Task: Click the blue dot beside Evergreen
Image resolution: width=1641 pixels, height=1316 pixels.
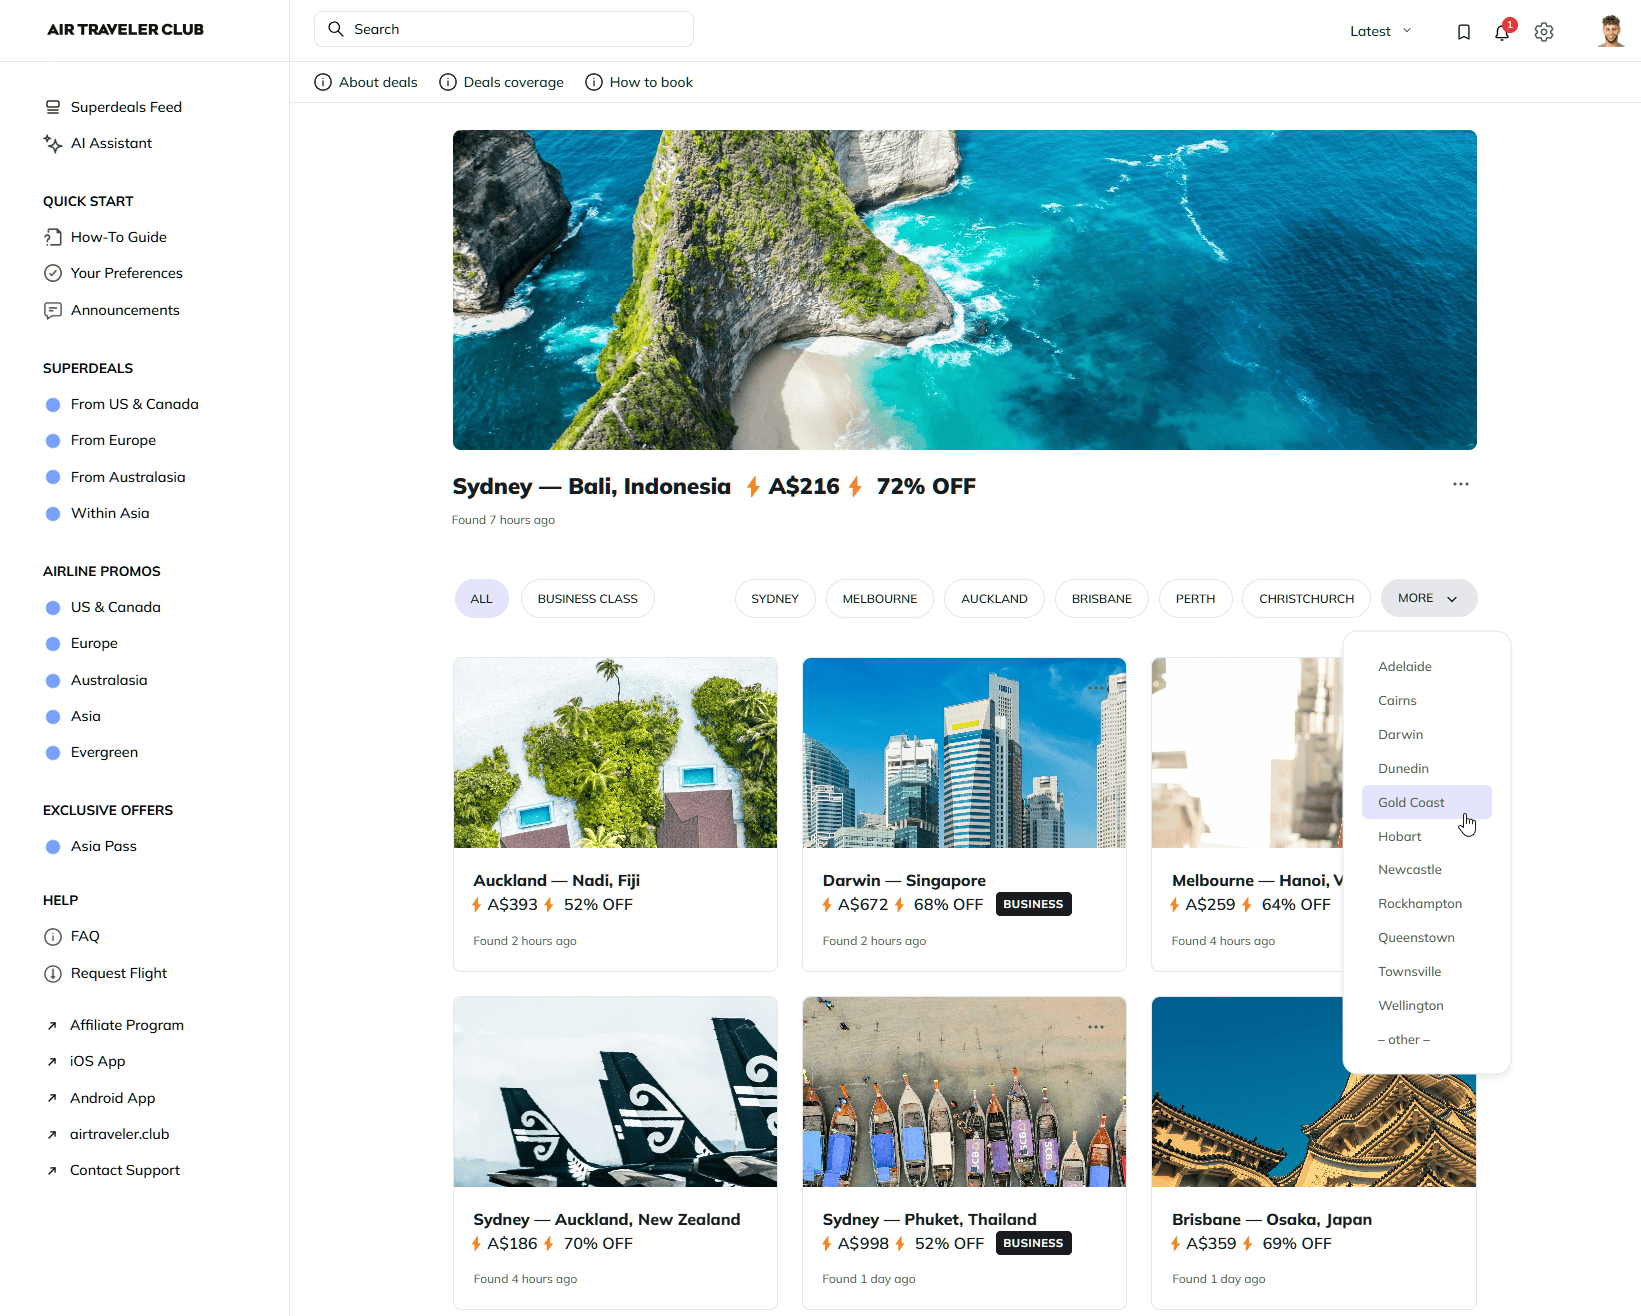Action: tap(53, 753)
